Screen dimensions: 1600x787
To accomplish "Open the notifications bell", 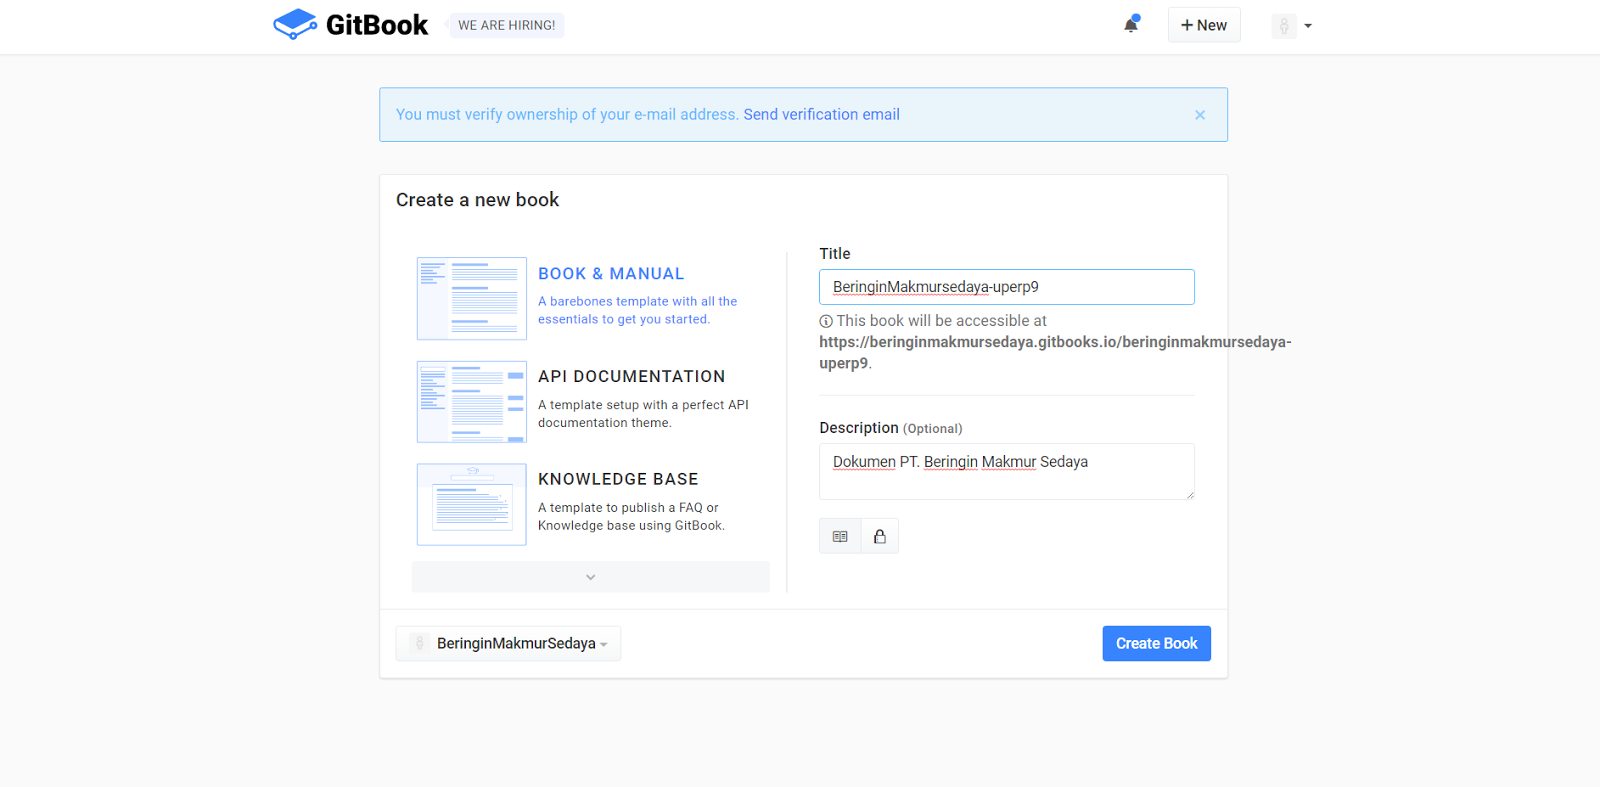I will tap(1131, 25).
